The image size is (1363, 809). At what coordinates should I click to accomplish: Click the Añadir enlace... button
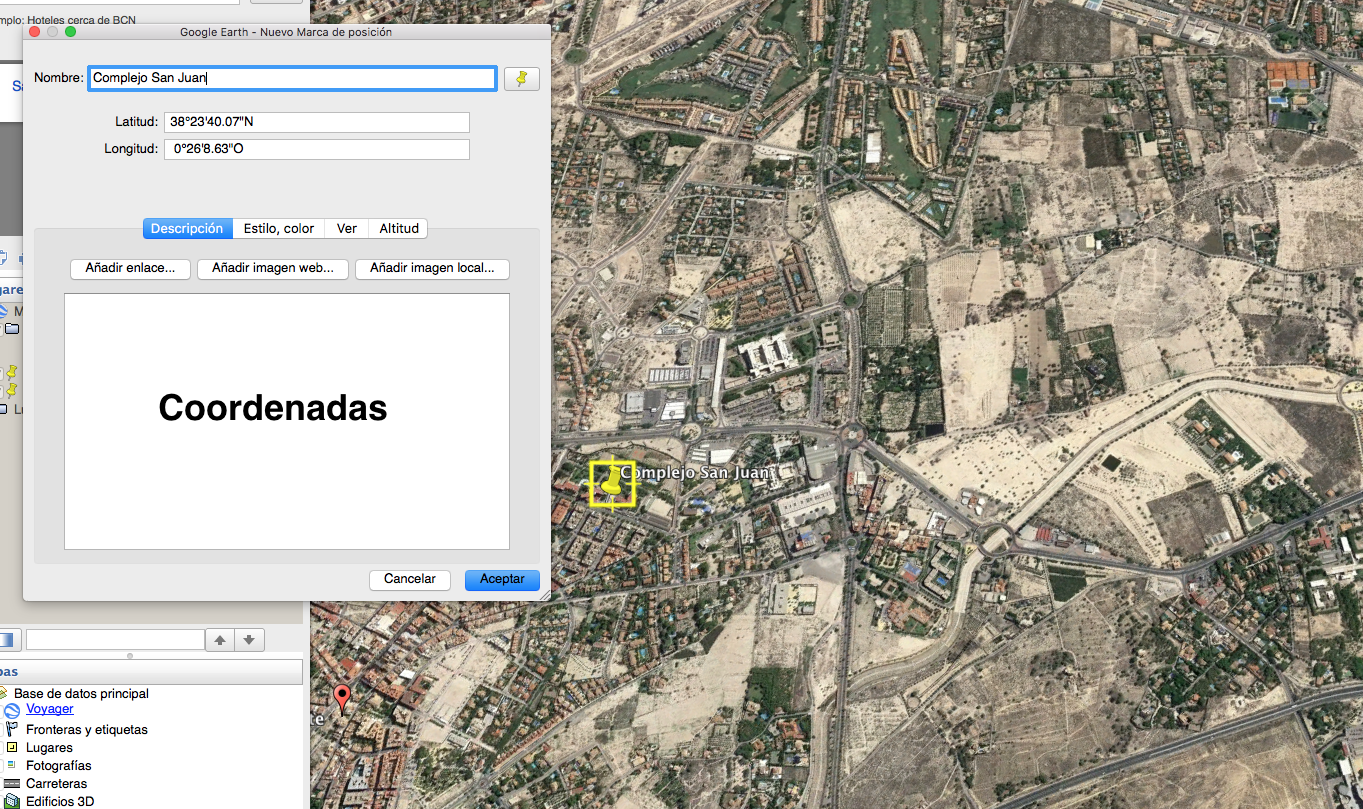pyautogui.click(x=130, y=269)
